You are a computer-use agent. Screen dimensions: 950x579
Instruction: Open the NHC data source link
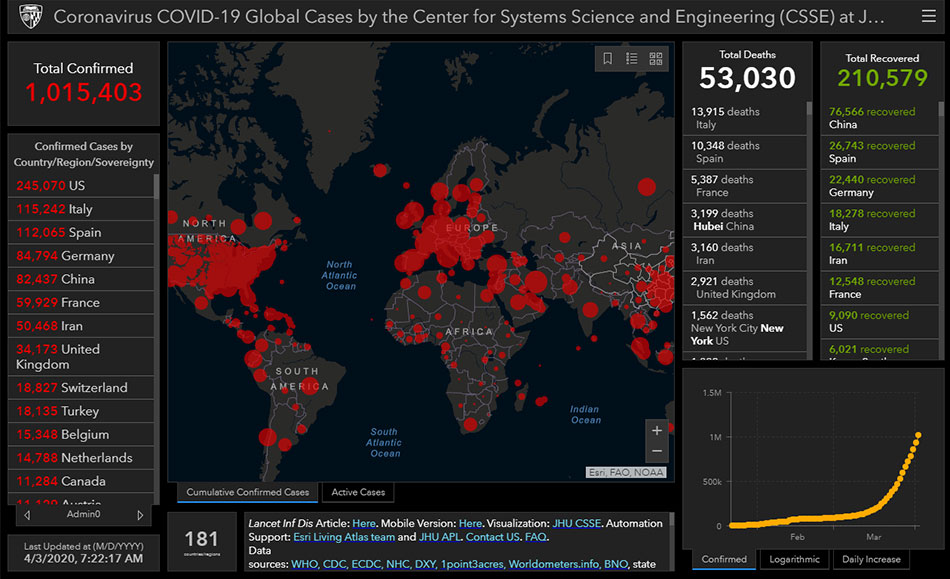pos(397,564)
